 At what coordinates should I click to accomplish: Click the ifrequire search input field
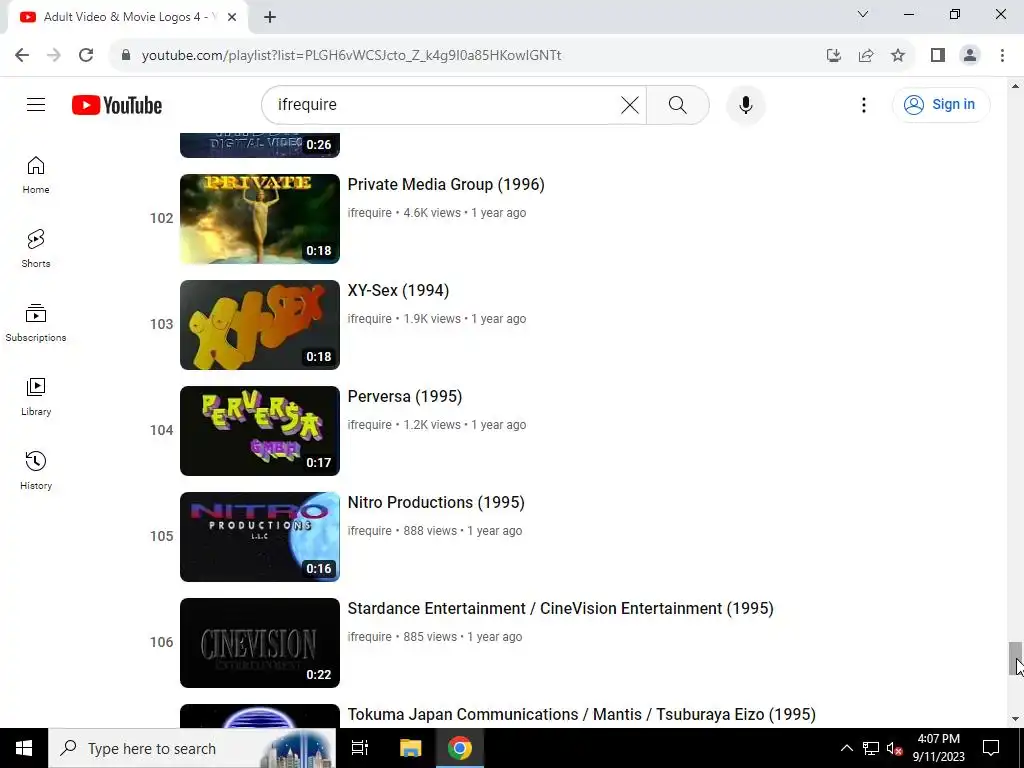pos(444,104)
